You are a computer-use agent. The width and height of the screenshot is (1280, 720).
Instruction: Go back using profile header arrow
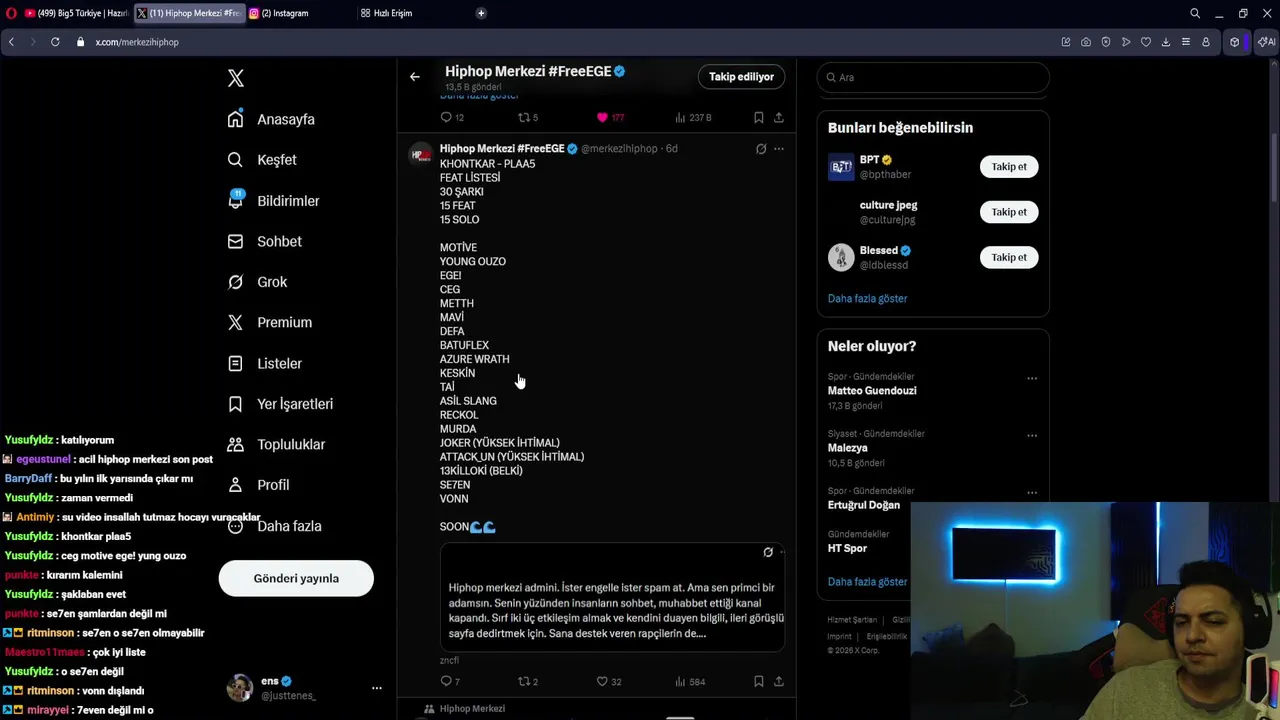pyautogui.click(x=415, y=76)
